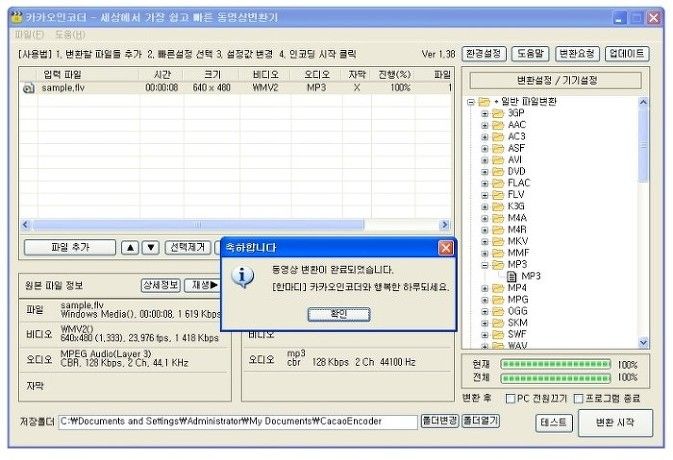This screenshot has width=673, height=460.
Task: Click the AVI folder icon
Action: (x=498, y=160)
